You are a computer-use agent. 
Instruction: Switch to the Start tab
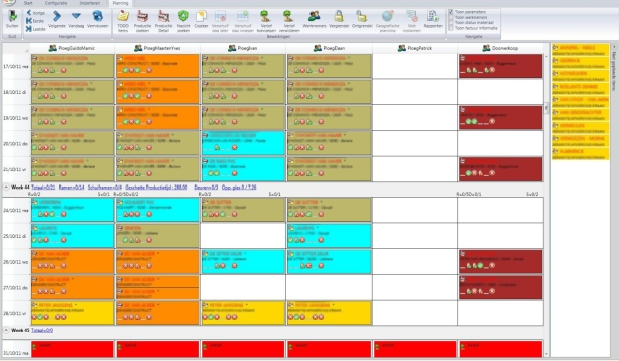tap(28, 3)
